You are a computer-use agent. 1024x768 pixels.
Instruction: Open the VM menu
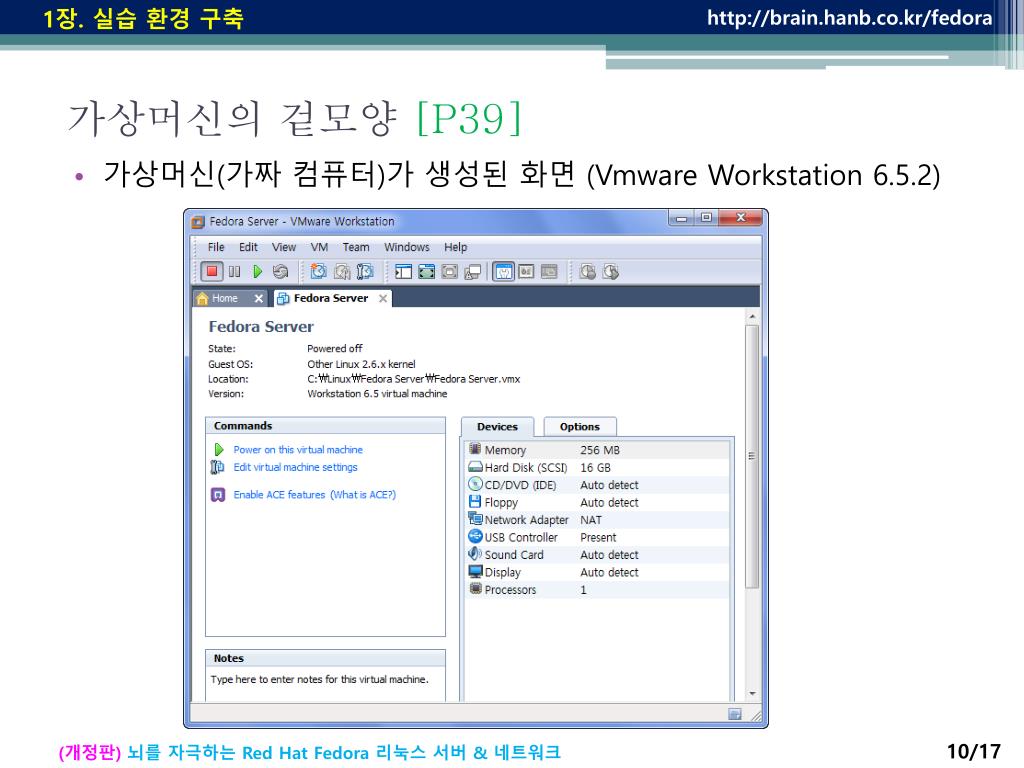tap(319, 247)
